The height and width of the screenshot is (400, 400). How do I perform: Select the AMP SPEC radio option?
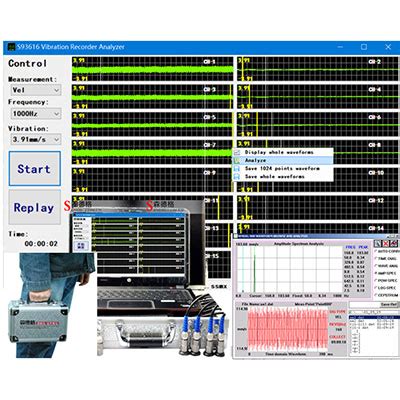click(x=386, y=273)
